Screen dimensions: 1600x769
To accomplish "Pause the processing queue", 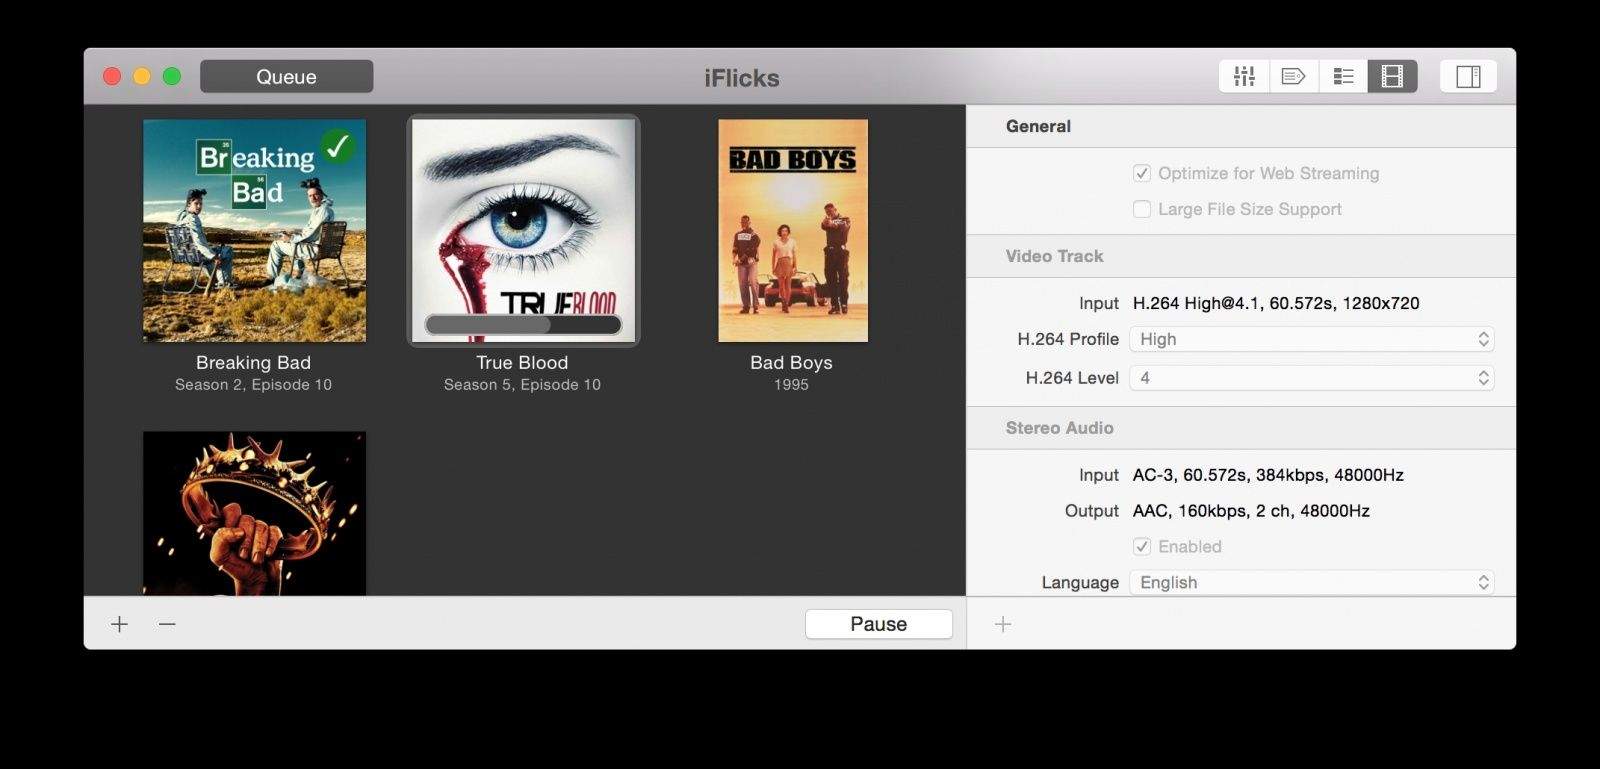I will pyautogui.click(x=879, y=624).
